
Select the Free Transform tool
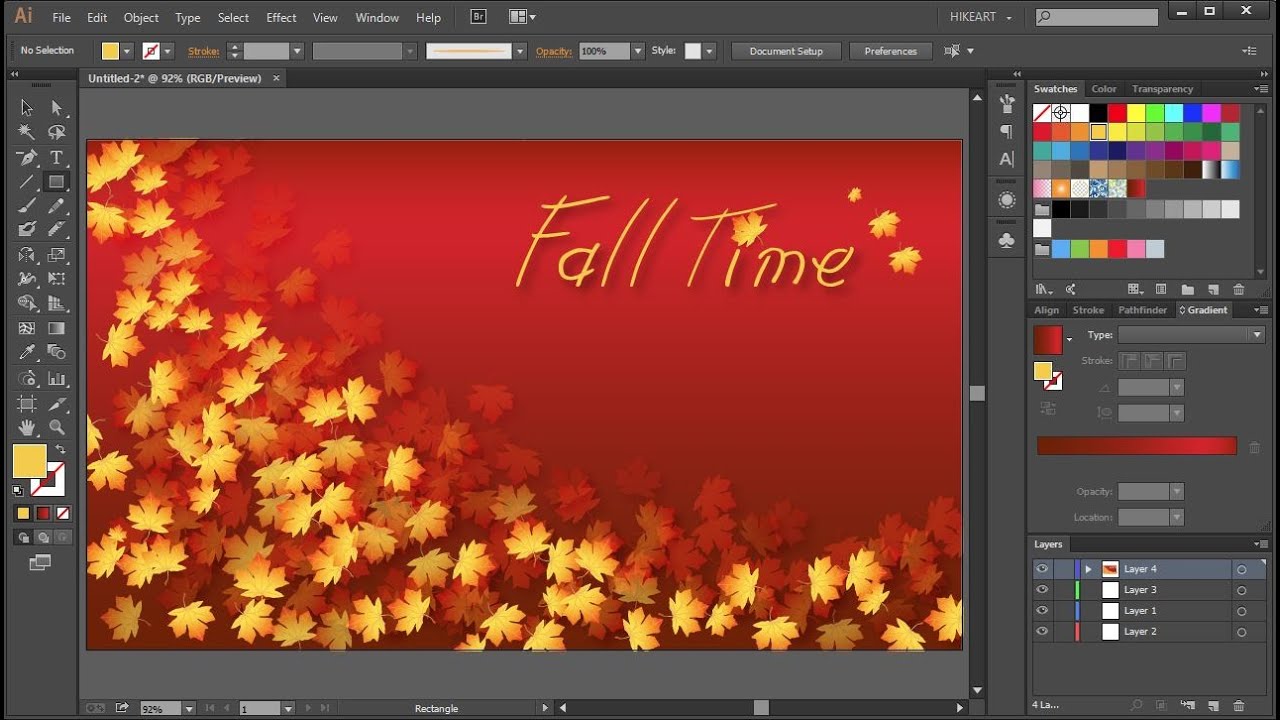57,279
